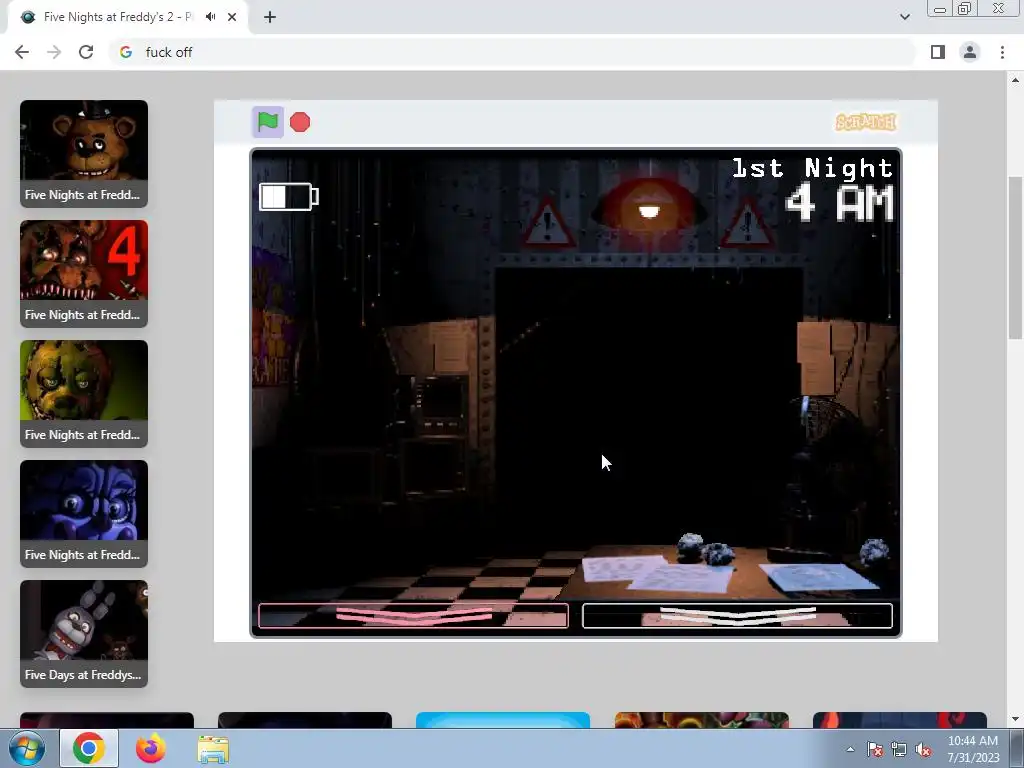The height and width of the screenshot is (768, 1024).
Task: Click the glowing ceiling lamp in game
Action: pyautogui.click(x=648, y=208)
